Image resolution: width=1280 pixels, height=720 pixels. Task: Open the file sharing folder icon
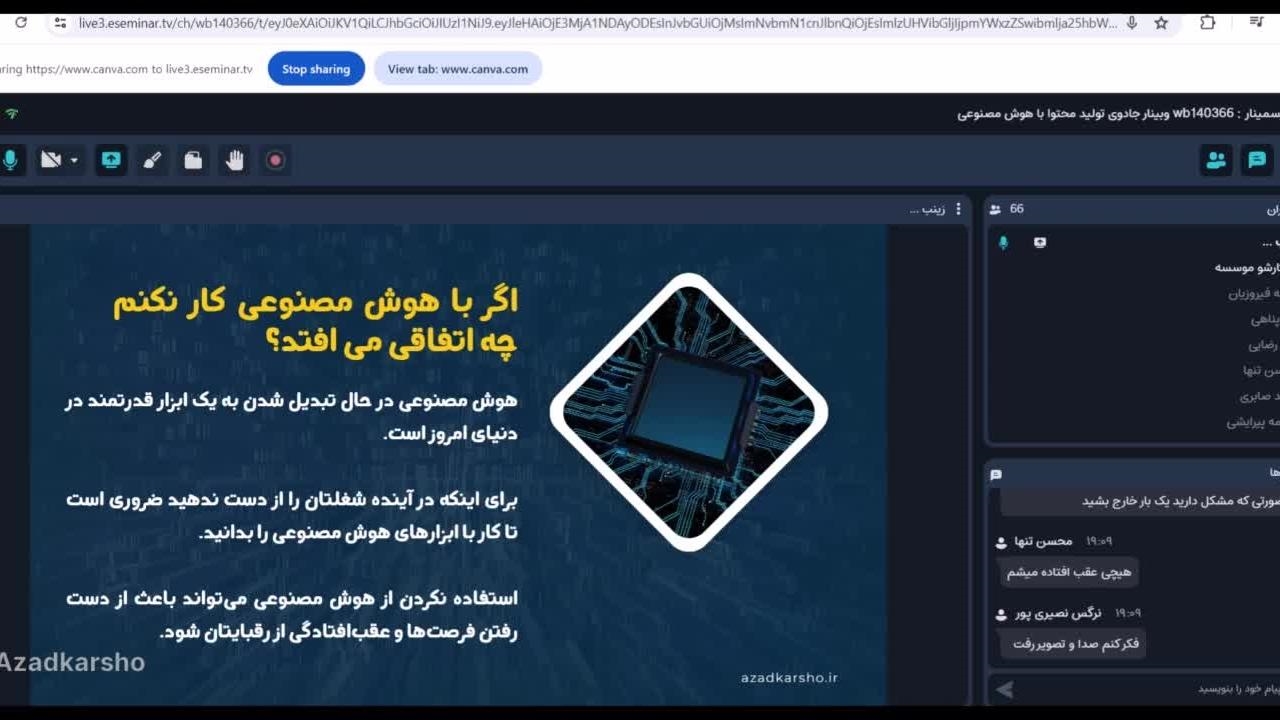[x=193, y=160]
